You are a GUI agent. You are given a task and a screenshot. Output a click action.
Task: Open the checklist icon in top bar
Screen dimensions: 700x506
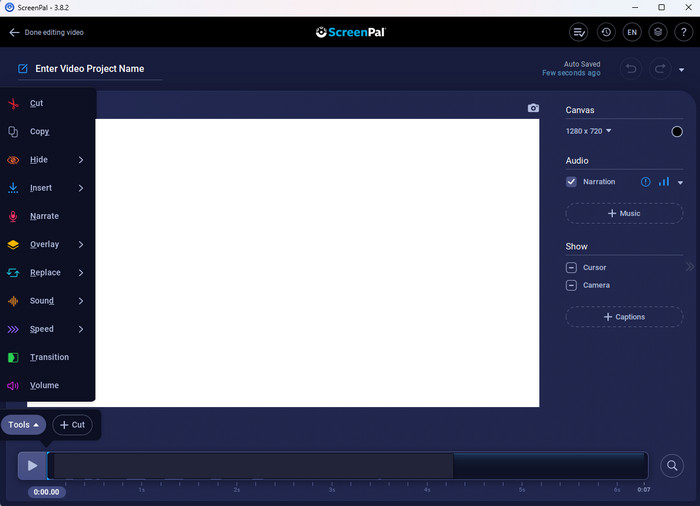[579, 32]
